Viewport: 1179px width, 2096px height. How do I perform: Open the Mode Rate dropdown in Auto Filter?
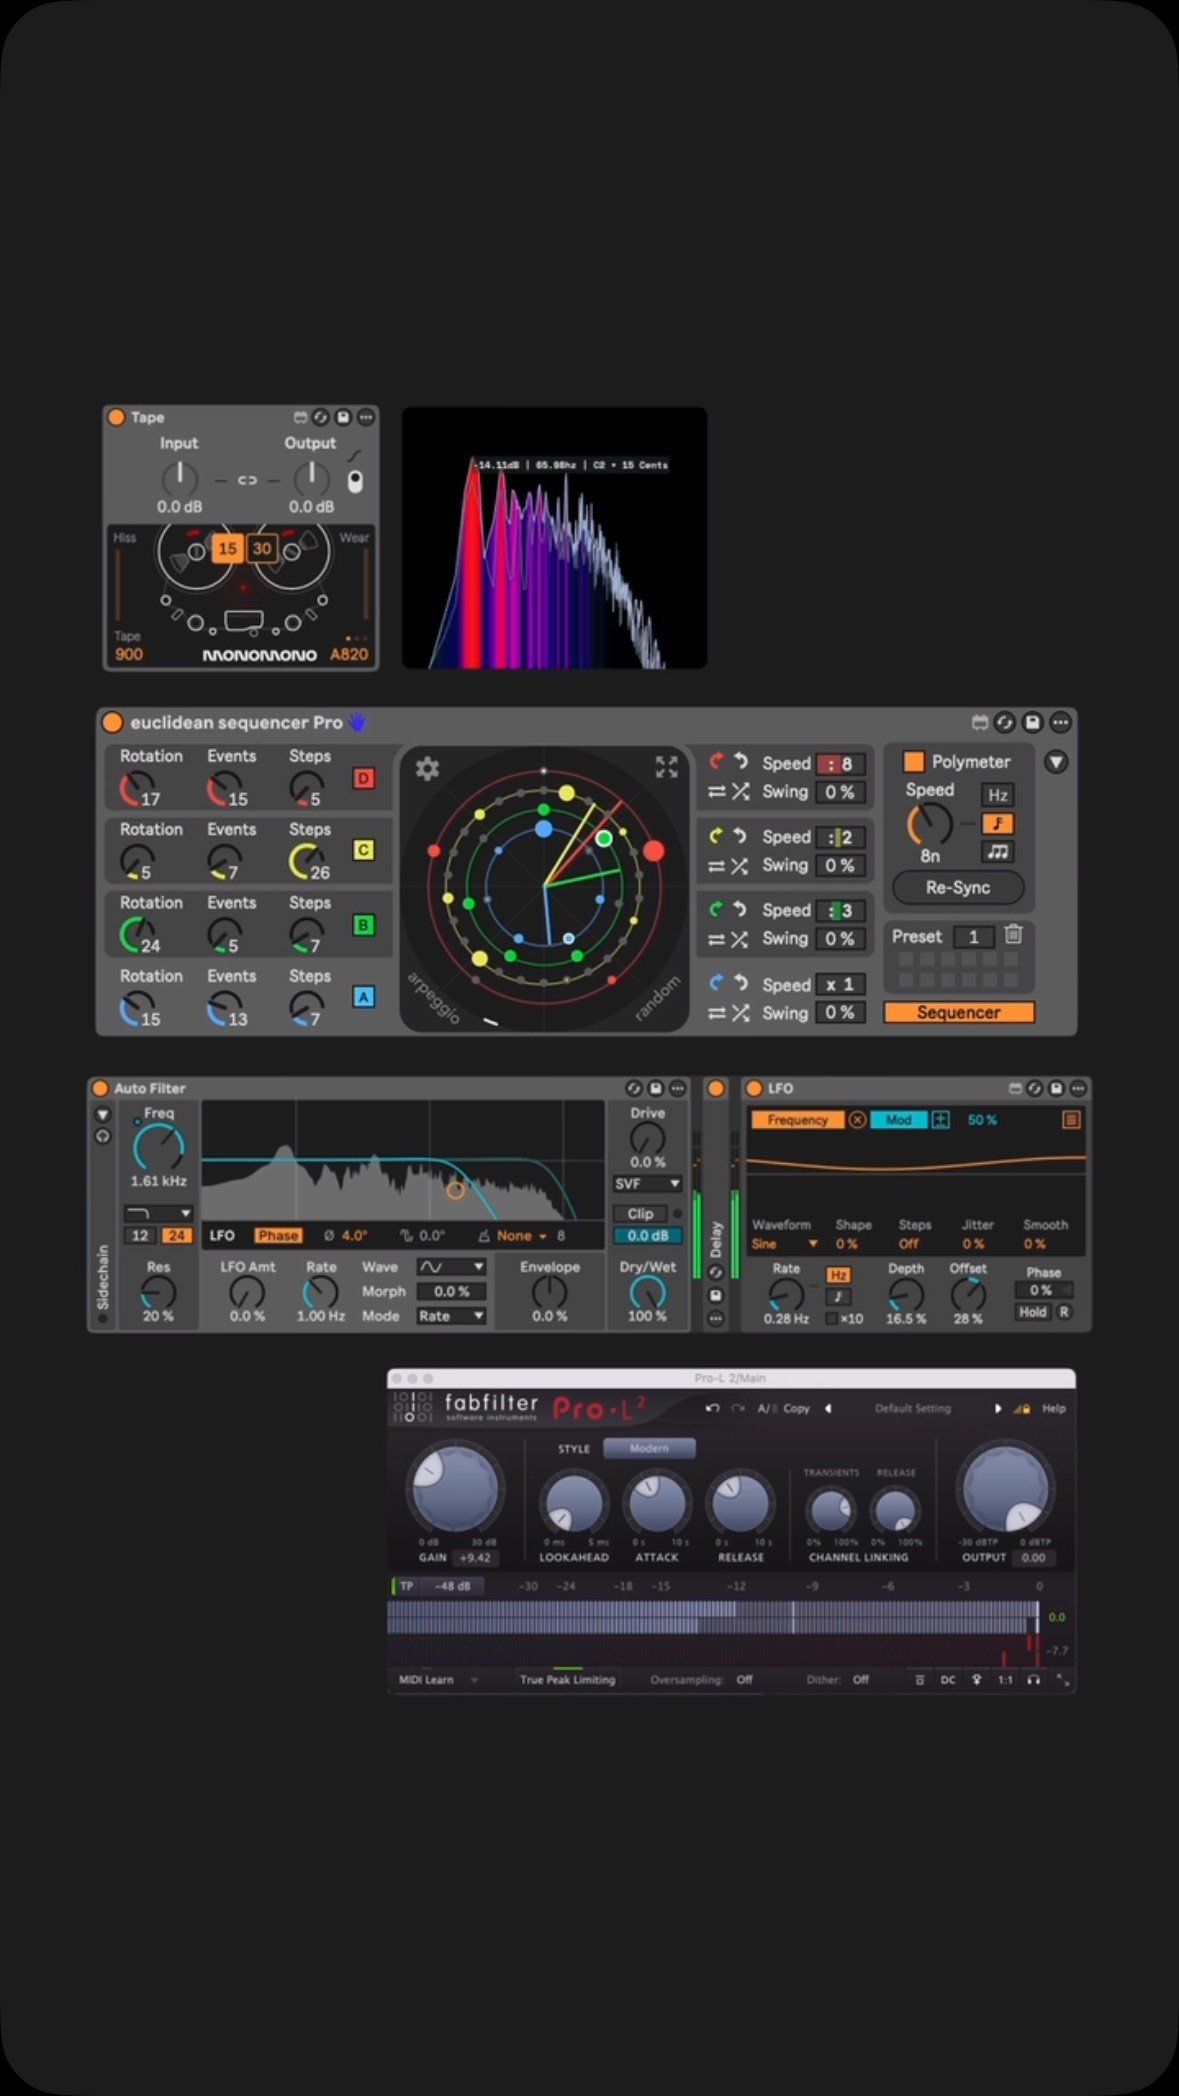(x=451, y=1316)
